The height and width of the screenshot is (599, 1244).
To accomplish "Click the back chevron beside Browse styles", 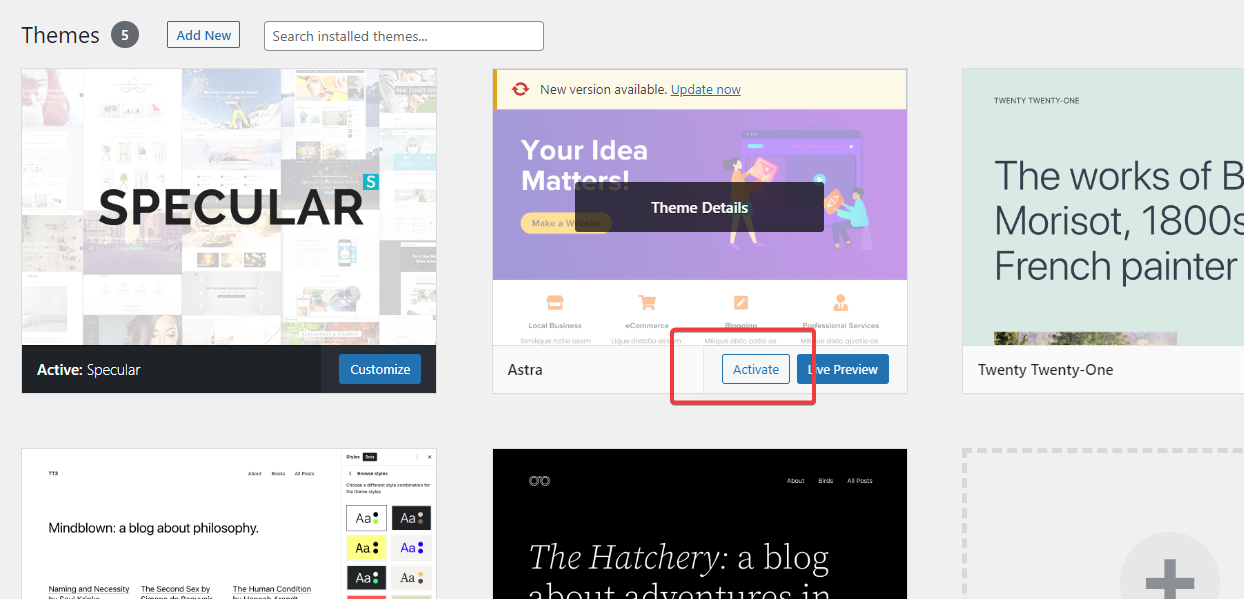I will [350, 473].
